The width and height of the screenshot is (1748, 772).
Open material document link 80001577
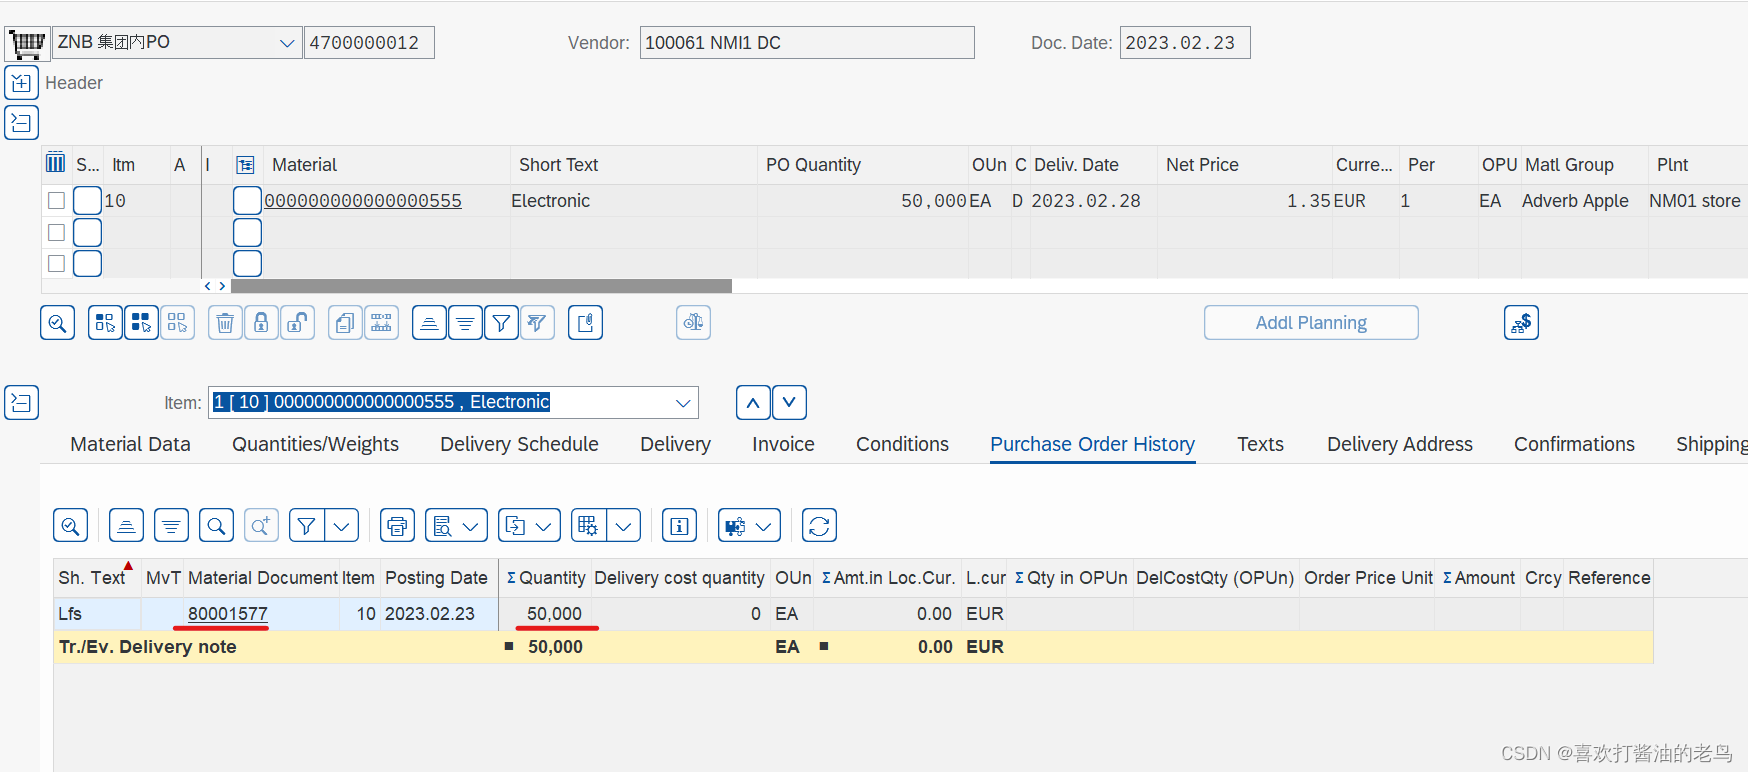pyautogui.click(x=228, y=614)
